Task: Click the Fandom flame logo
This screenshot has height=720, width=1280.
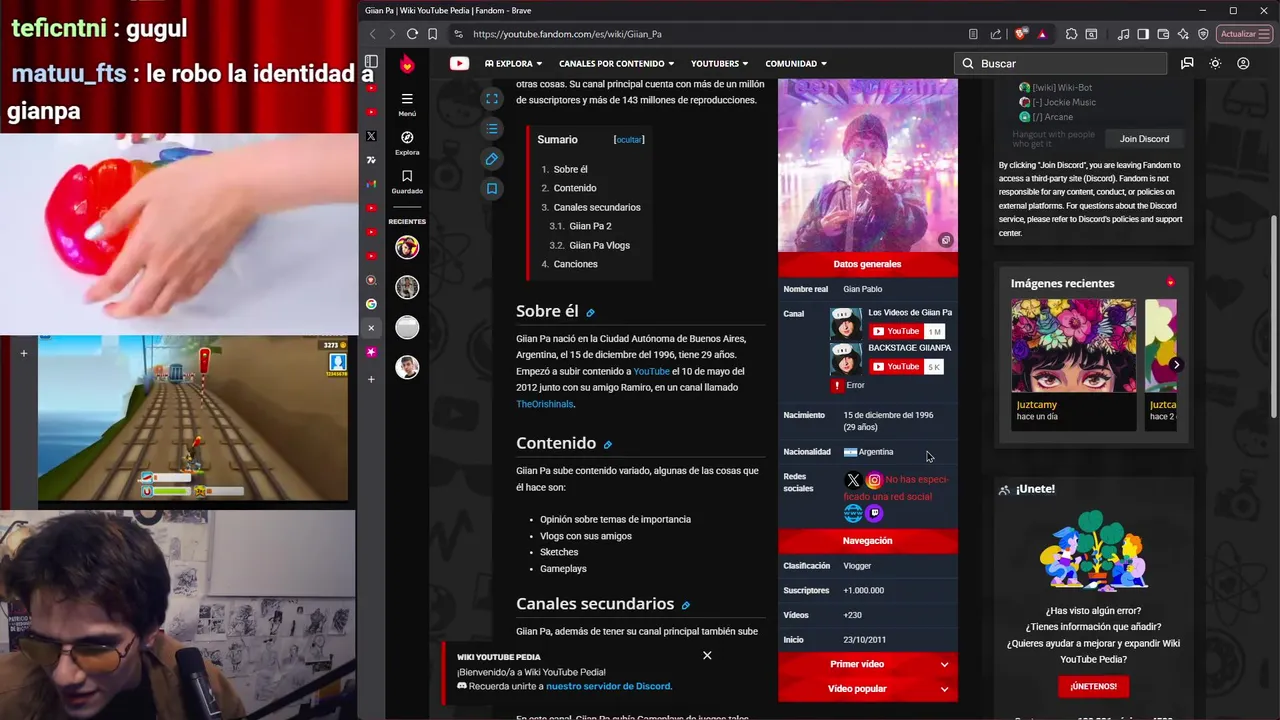Action: pos(407,63)
